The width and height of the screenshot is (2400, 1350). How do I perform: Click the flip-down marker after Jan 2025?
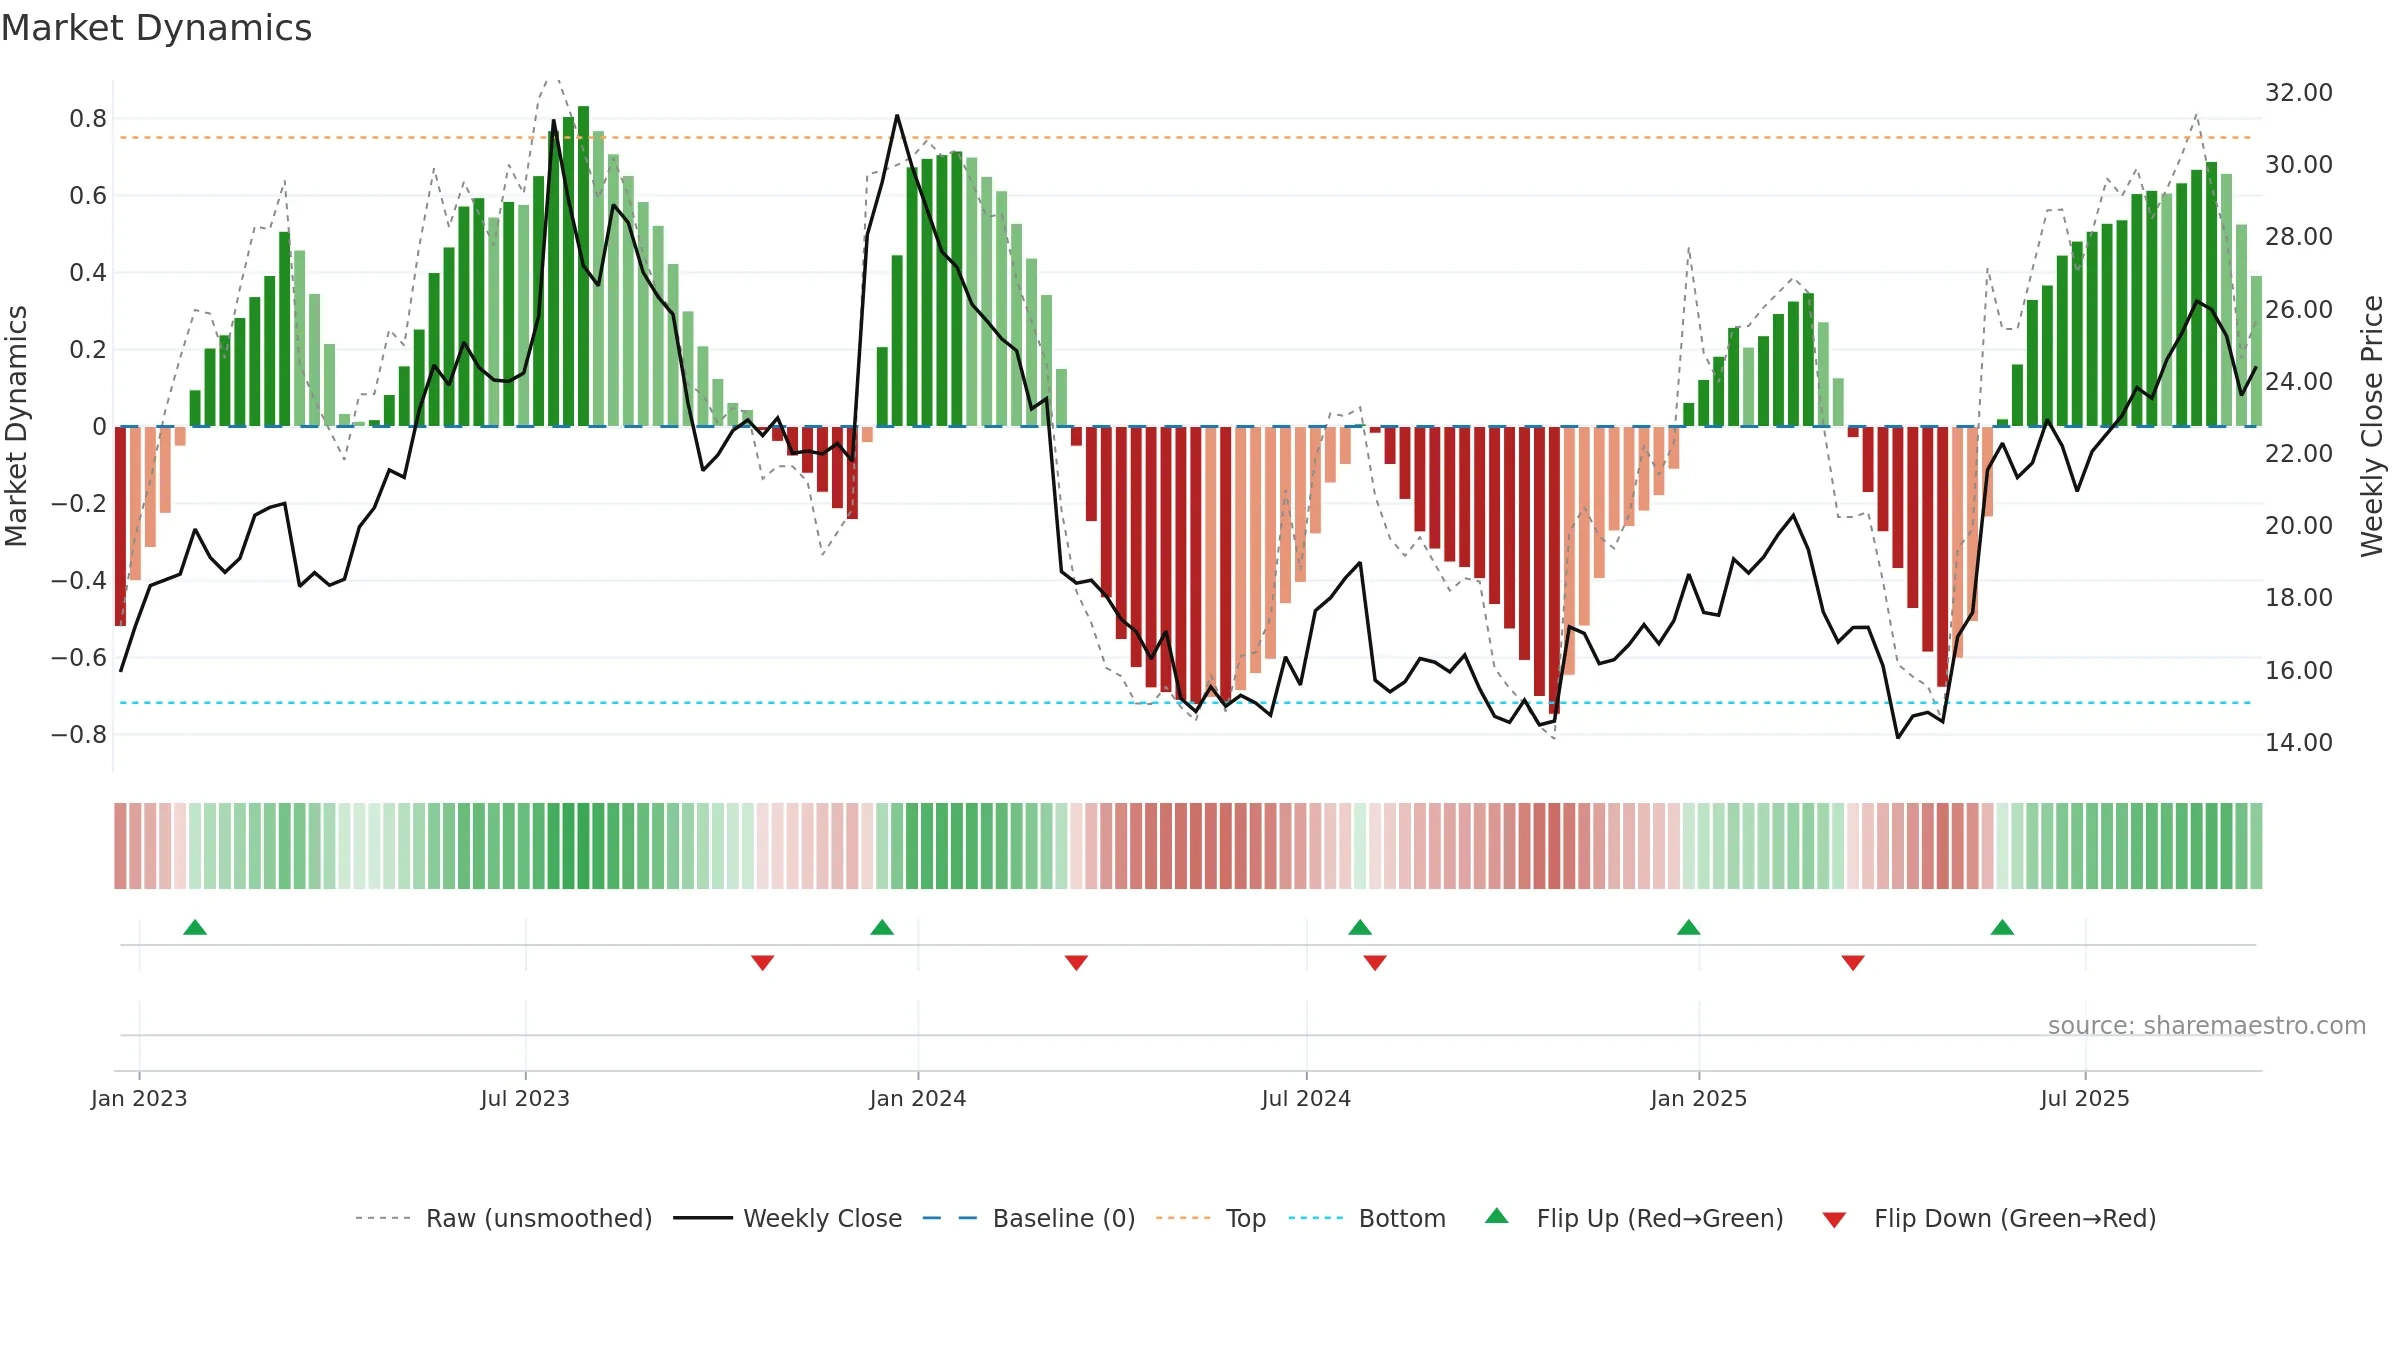pos(1853,962)
